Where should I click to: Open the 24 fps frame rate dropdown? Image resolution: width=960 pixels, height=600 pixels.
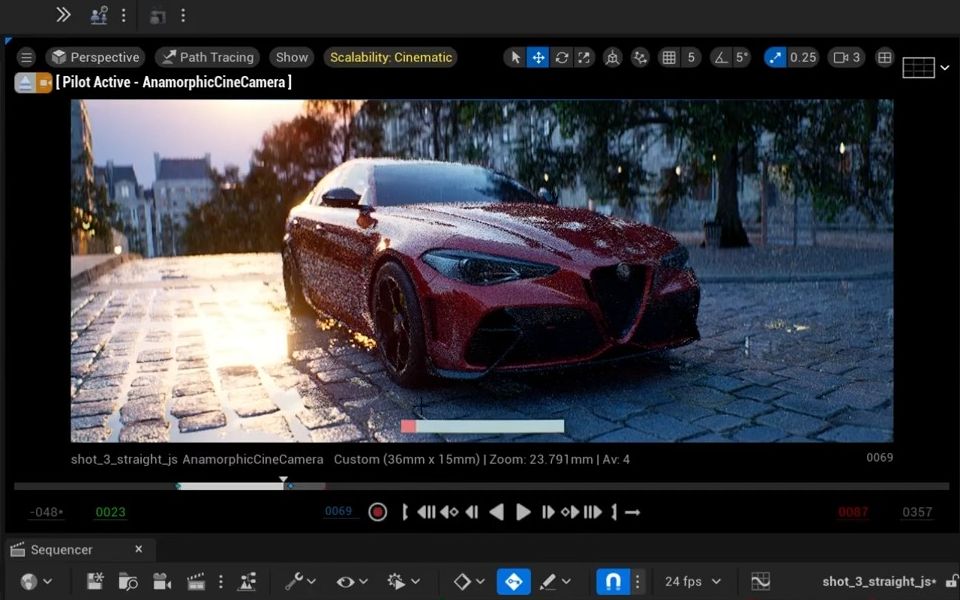[690, 581]
